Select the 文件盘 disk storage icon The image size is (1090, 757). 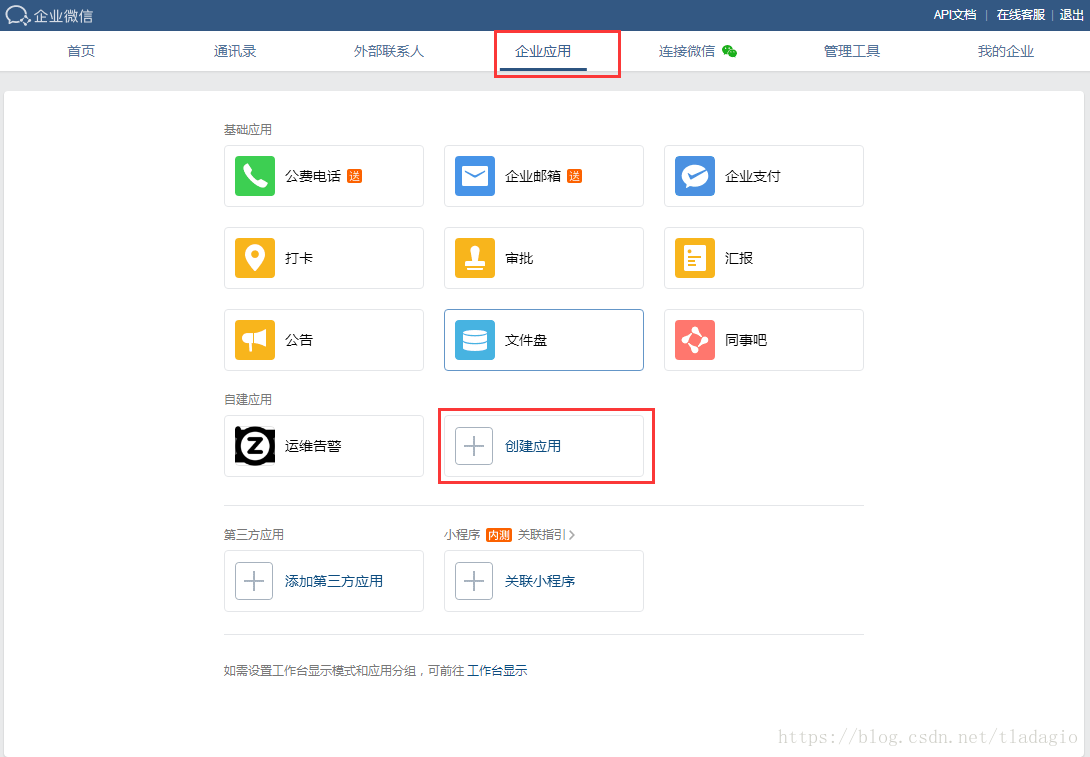pyautogui.click(x=474, y=340)
